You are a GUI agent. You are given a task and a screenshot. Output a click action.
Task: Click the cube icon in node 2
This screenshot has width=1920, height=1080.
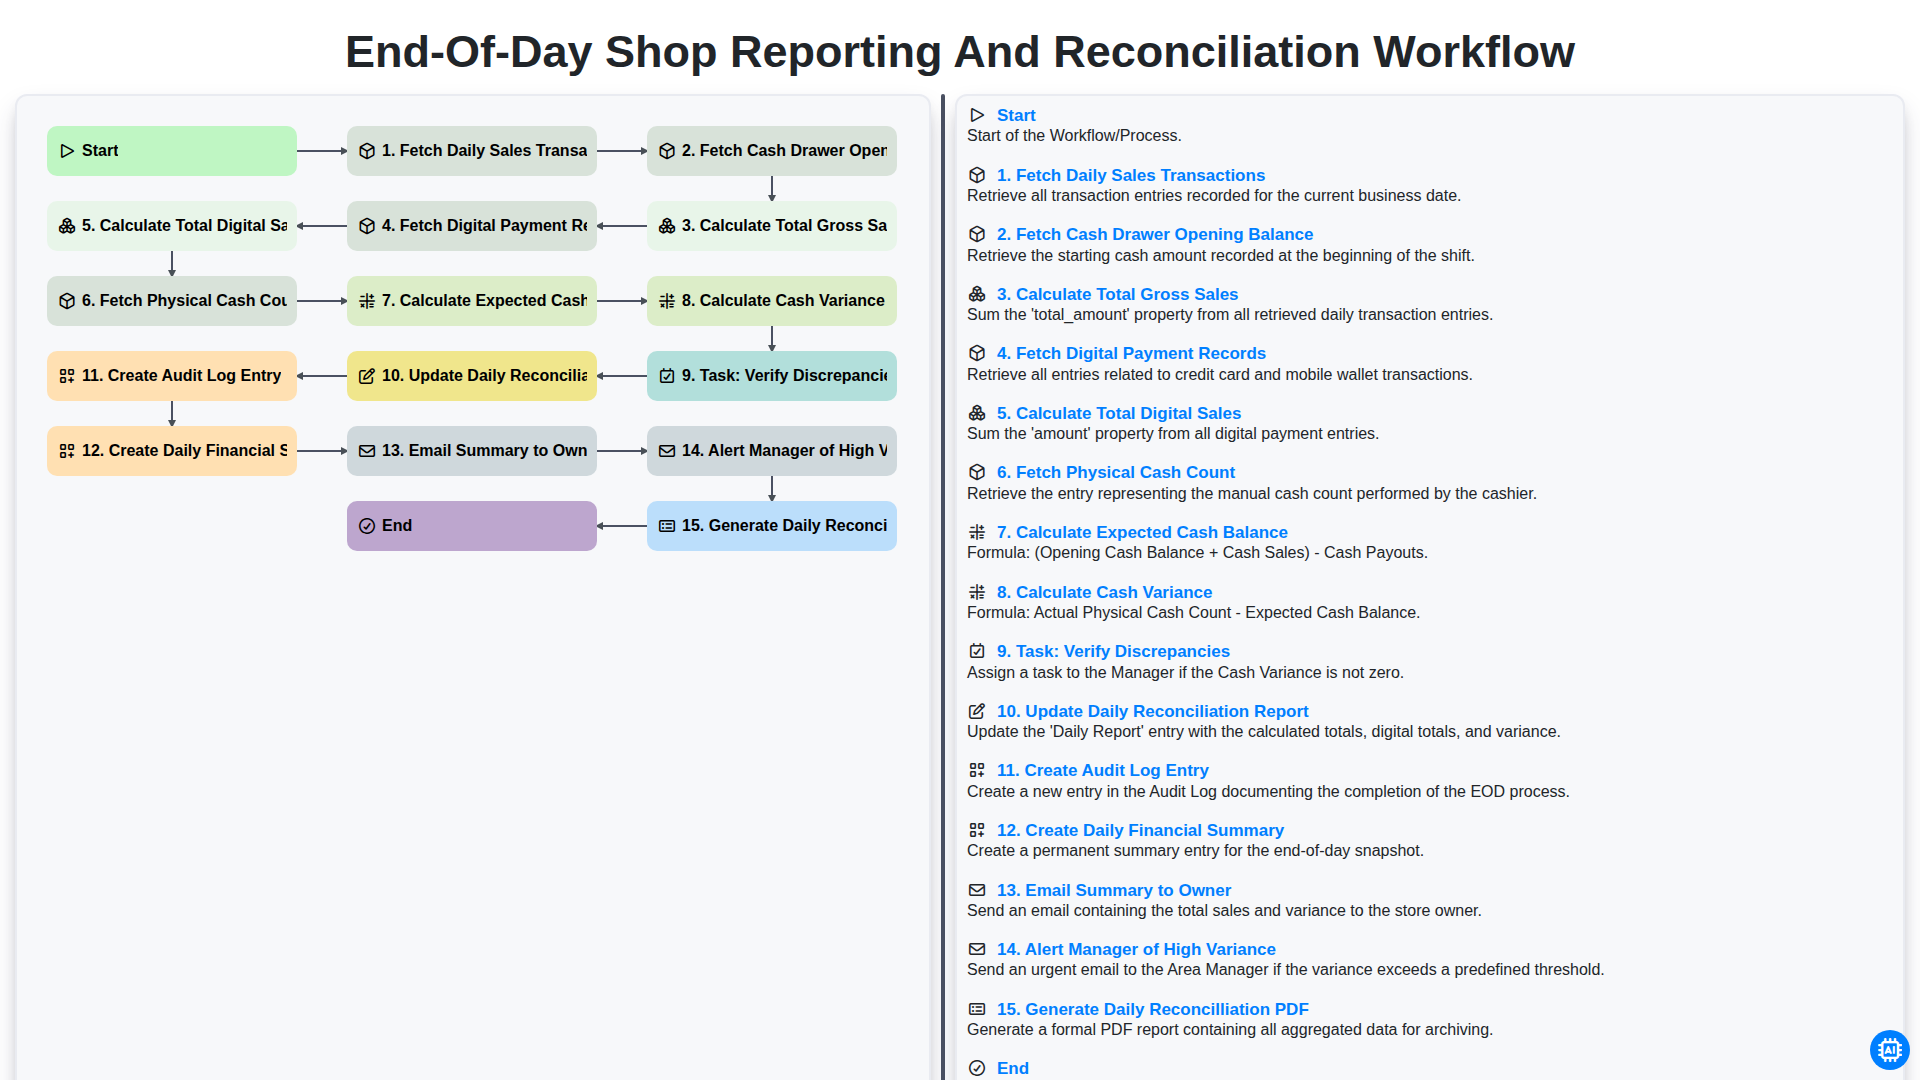tap(667, 151)
